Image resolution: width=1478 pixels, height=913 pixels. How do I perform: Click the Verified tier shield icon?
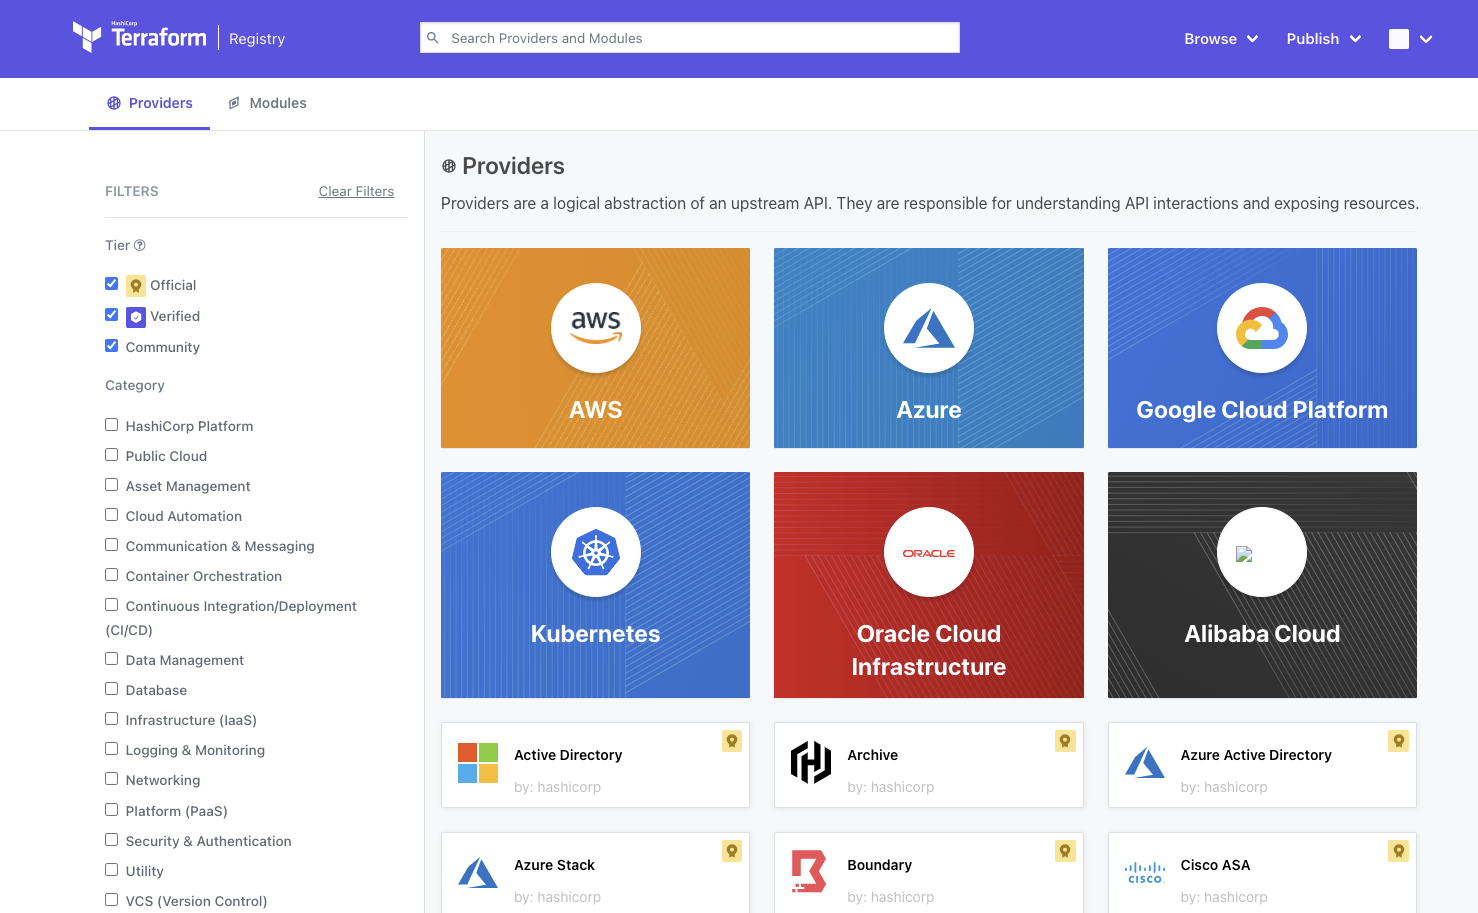[136, 317]
